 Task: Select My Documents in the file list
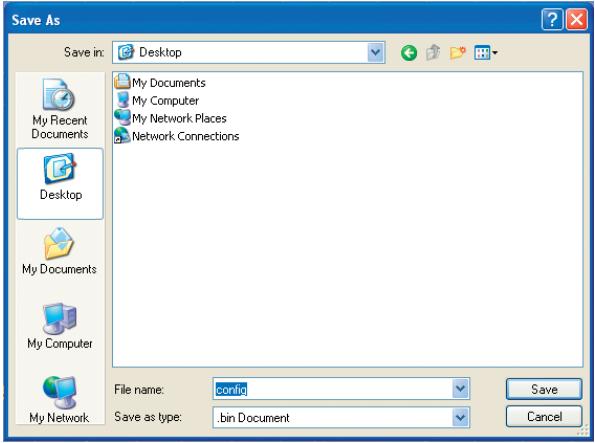click(160, 82)
